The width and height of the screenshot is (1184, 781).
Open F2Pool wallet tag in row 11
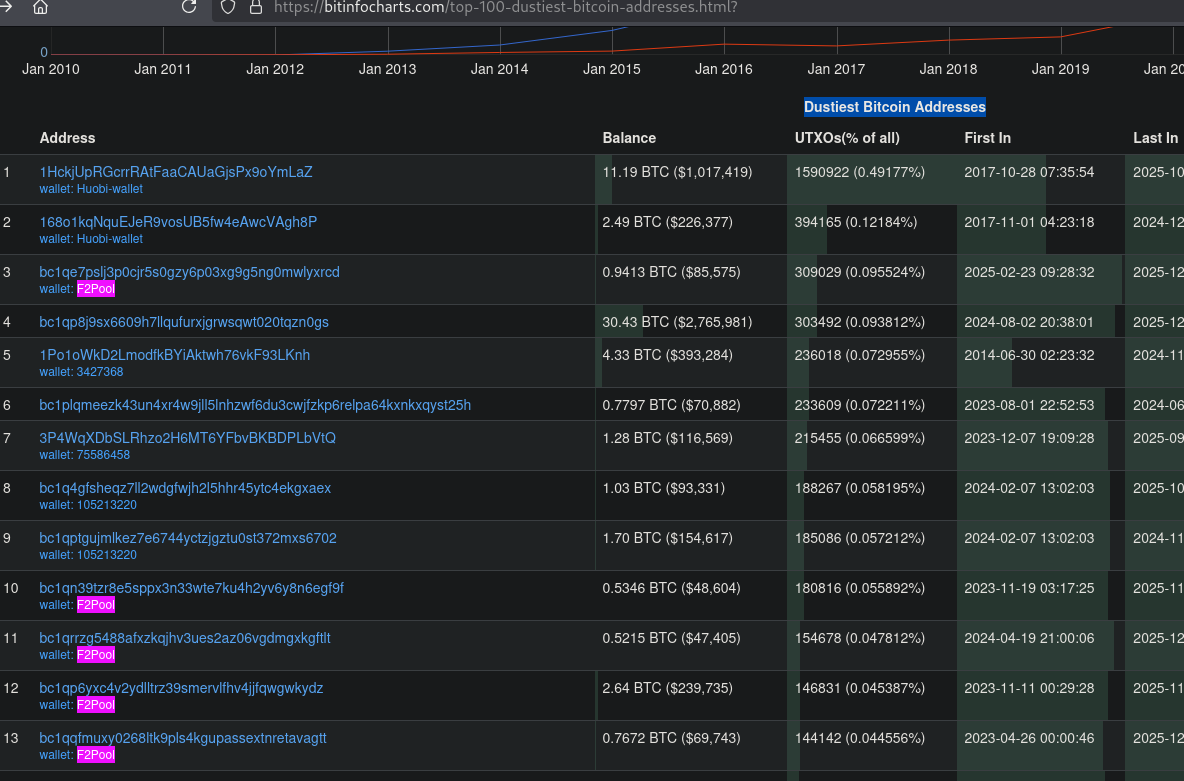pyautogui.click(x=96, y=654)
